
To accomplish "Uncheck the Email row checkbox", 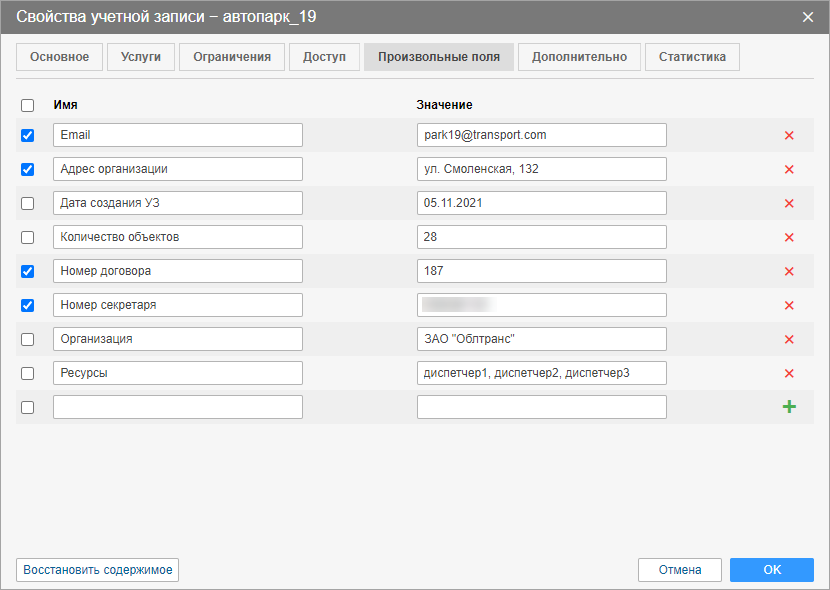I will [x=27, y=135].
